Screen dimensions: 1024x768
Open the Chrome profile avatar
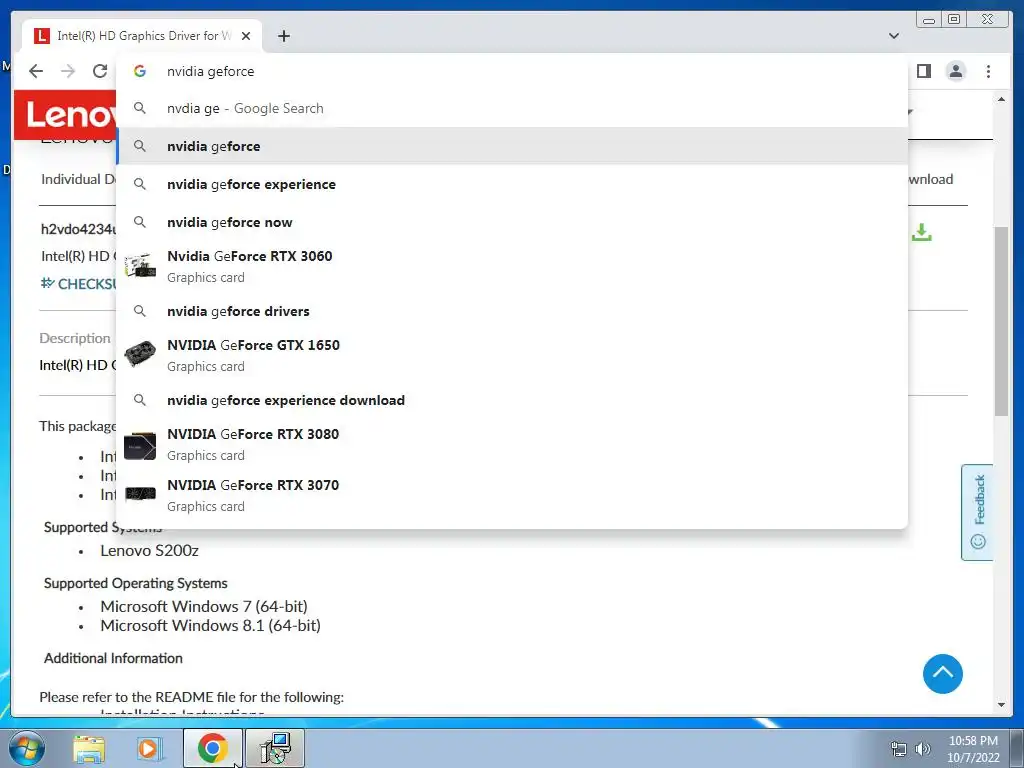point(955,71)
